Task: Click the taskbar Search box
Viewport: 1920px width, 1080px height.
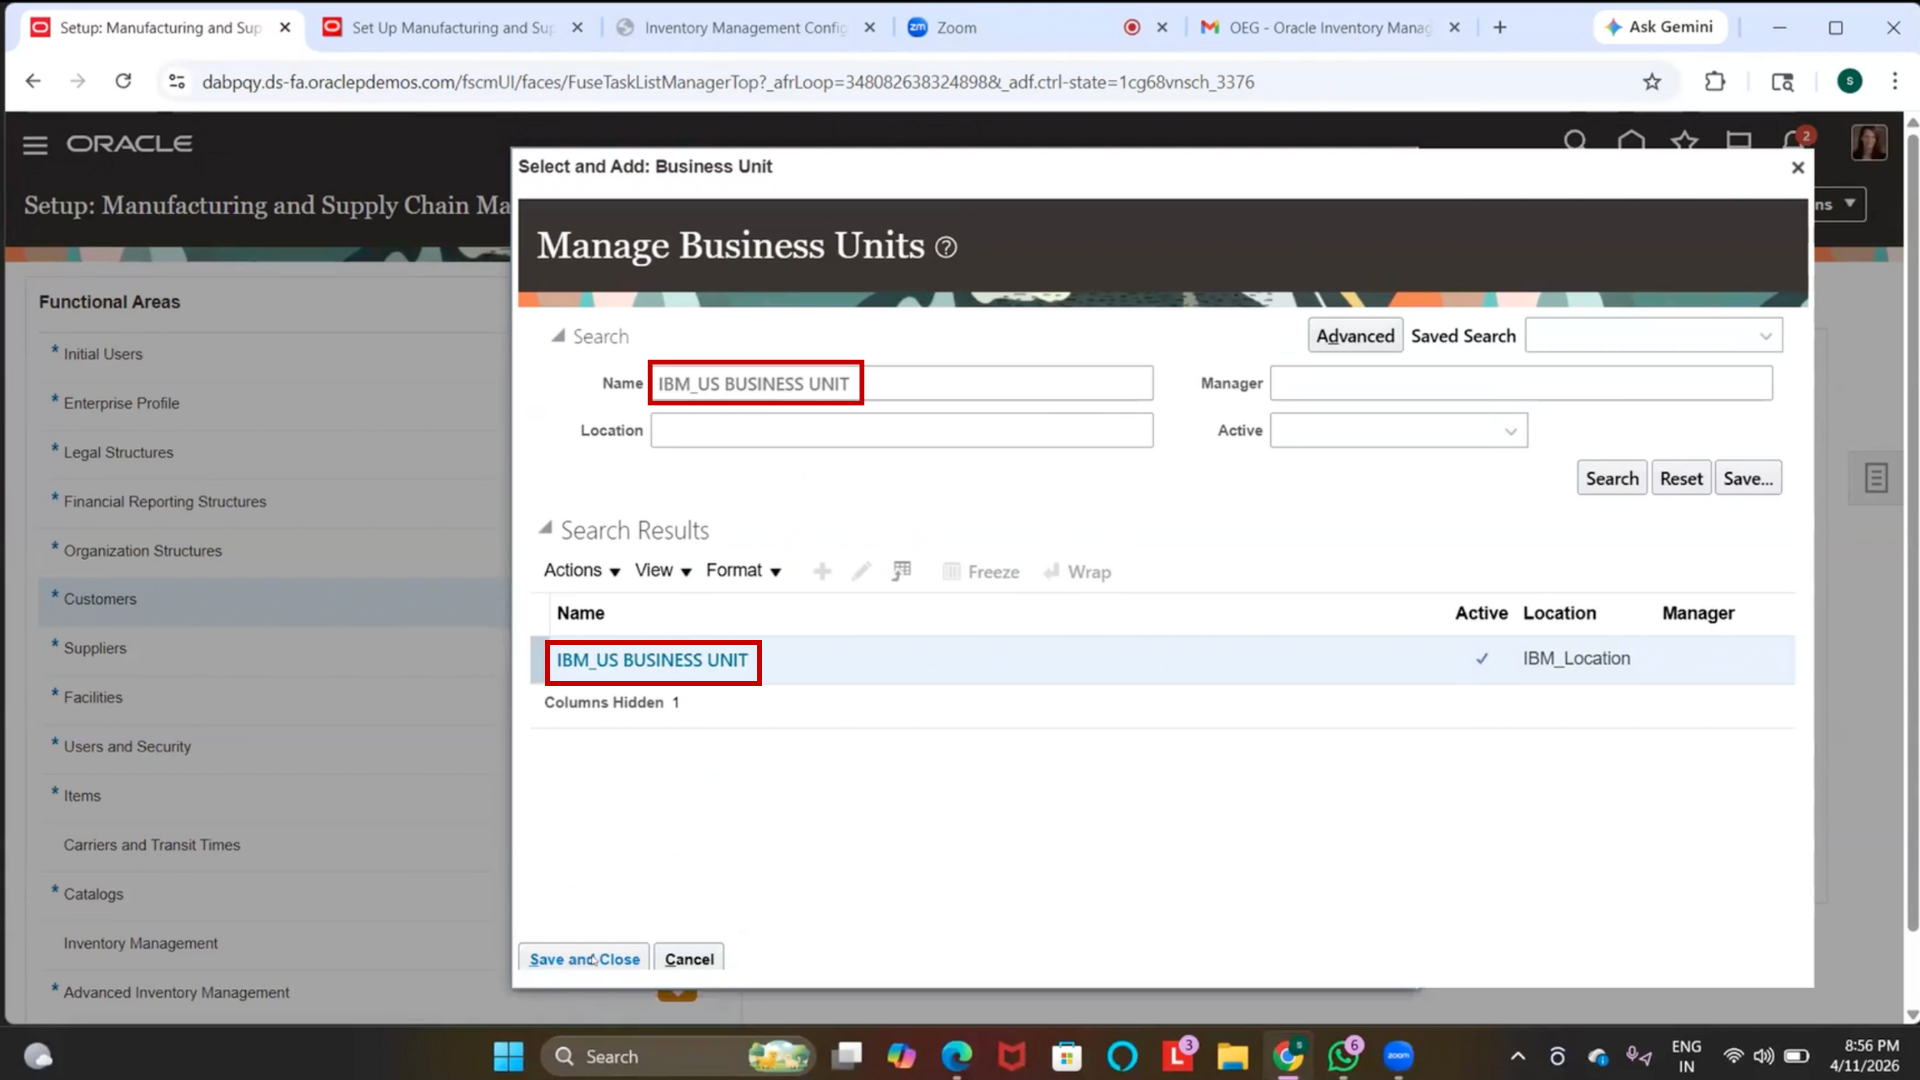Action: (x=678, y=1056)
